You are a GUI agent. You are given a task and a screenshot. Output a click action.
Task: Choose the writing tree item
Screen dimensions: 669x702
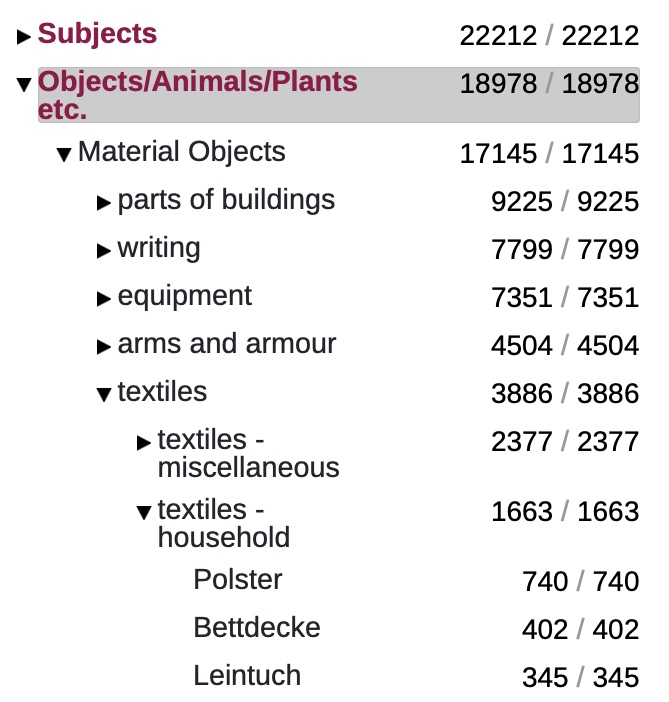[159, 248]
